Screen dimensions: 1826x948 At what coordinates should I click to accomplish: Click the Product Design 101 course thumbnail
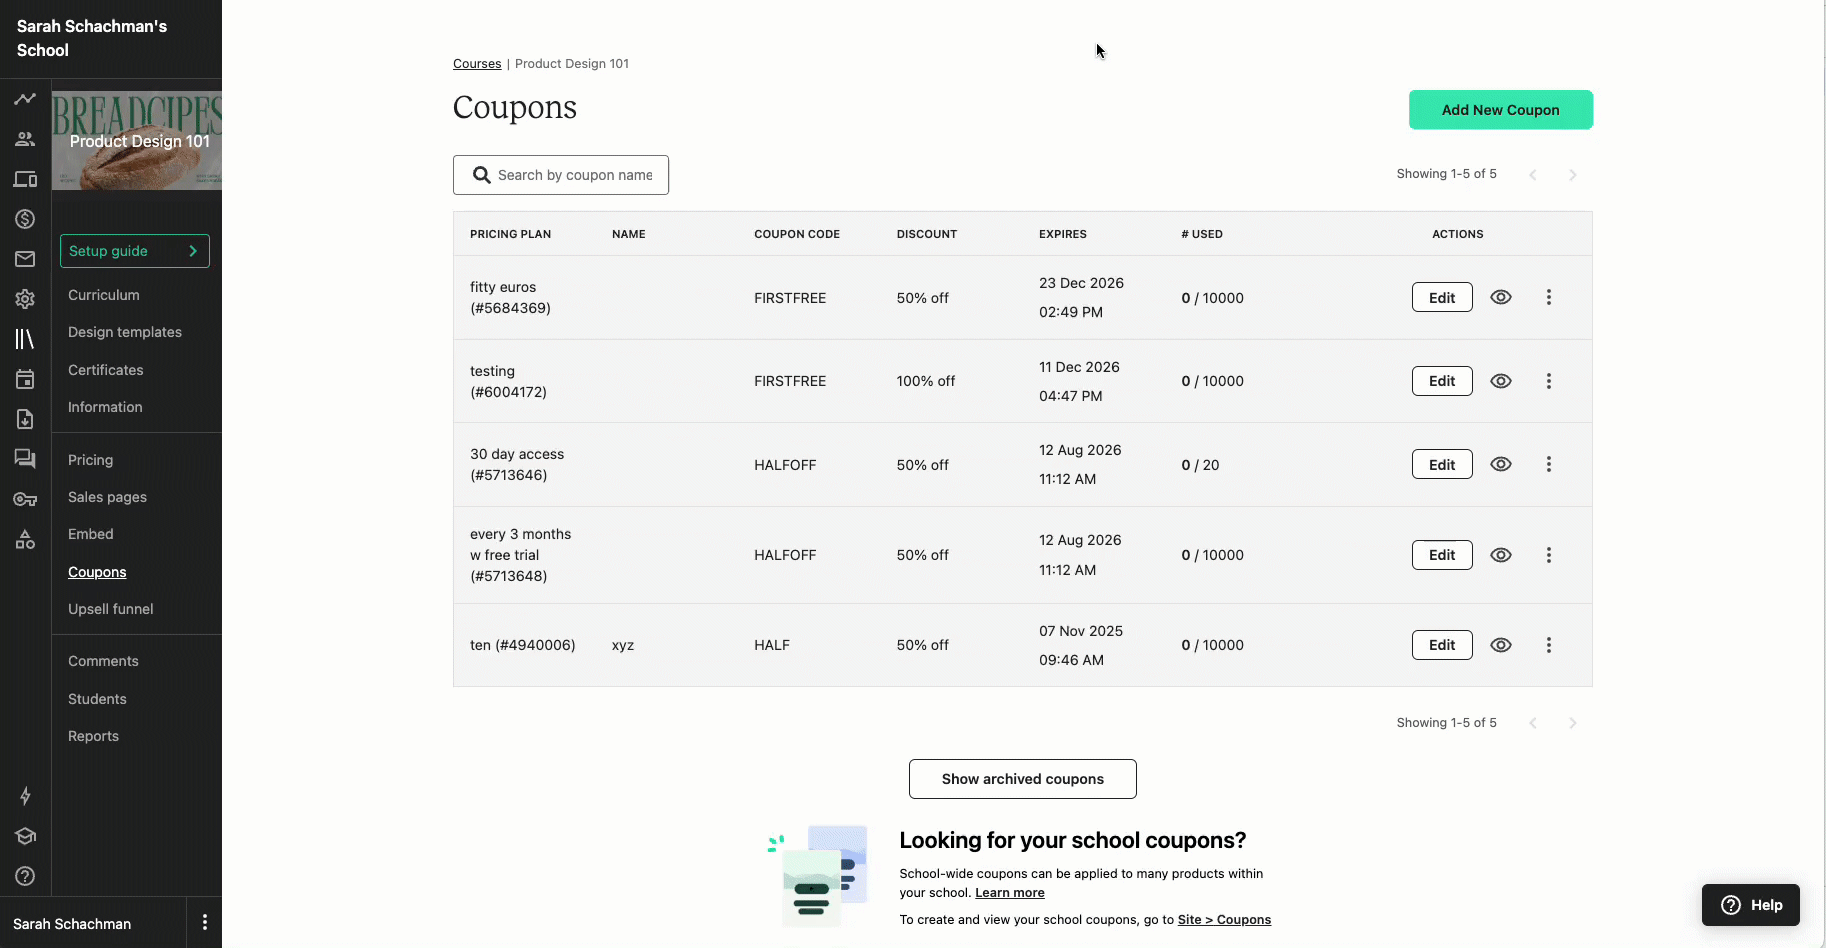[137, 141]
